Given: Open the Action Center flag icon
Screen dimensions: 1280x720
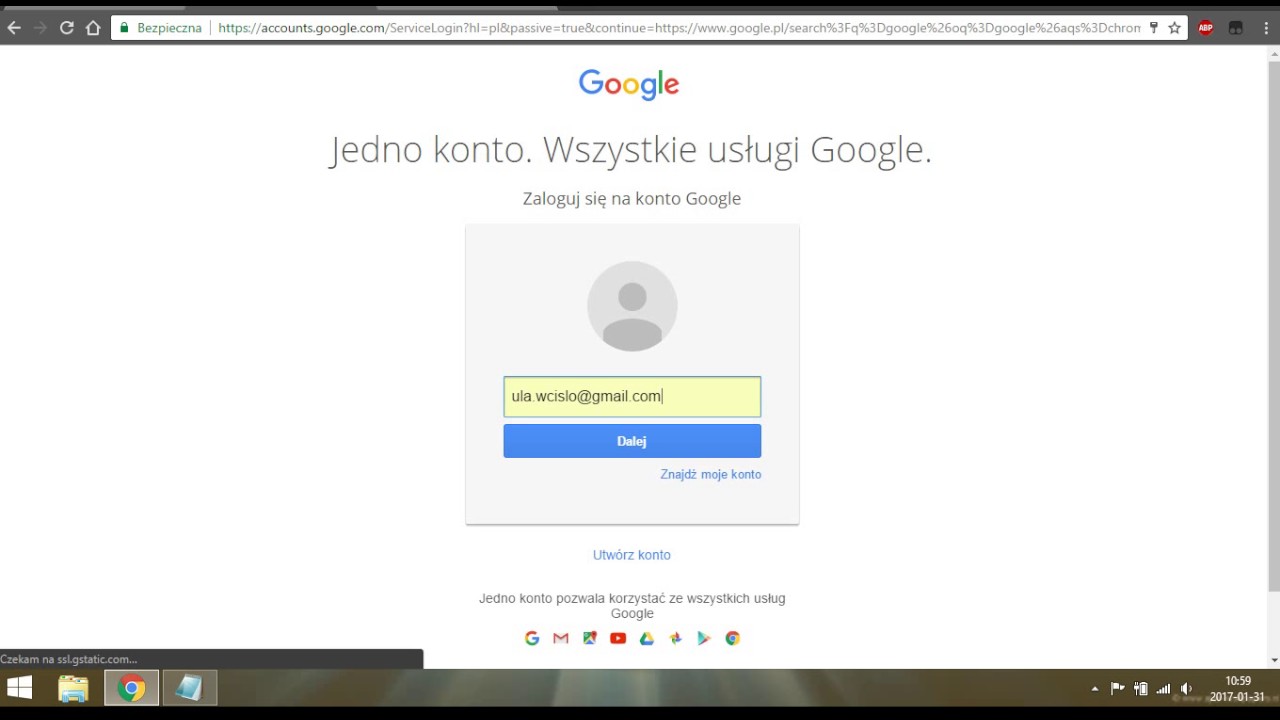Looking at the screenshot, I should click(1118, 688).
